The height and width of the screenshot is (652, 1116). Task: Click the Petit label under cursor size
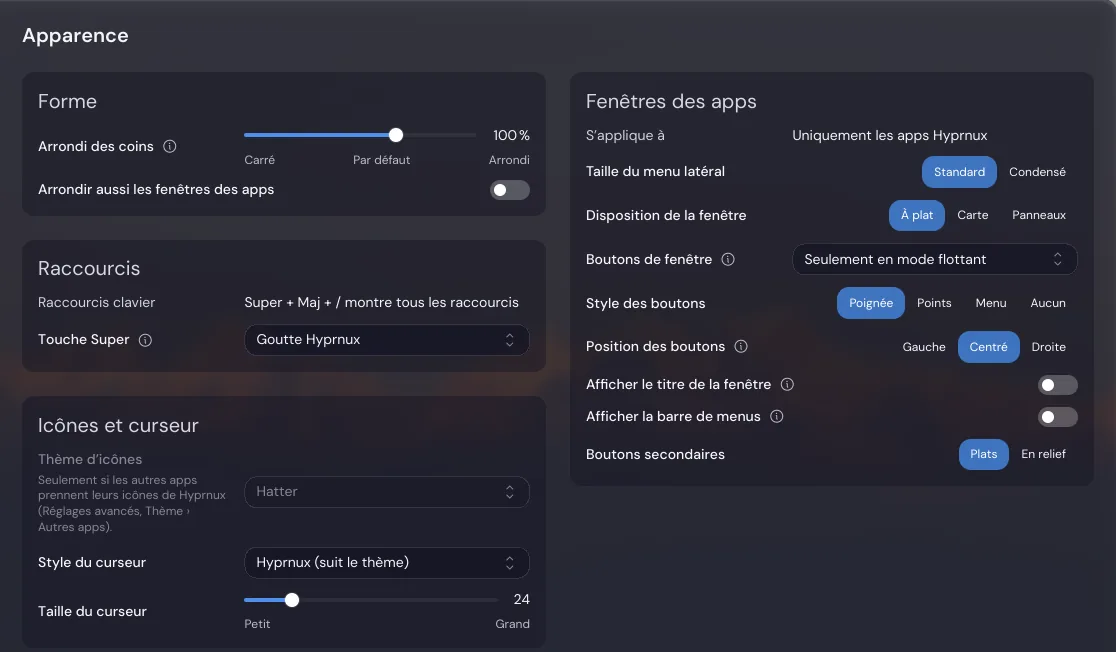click(257, 624)
